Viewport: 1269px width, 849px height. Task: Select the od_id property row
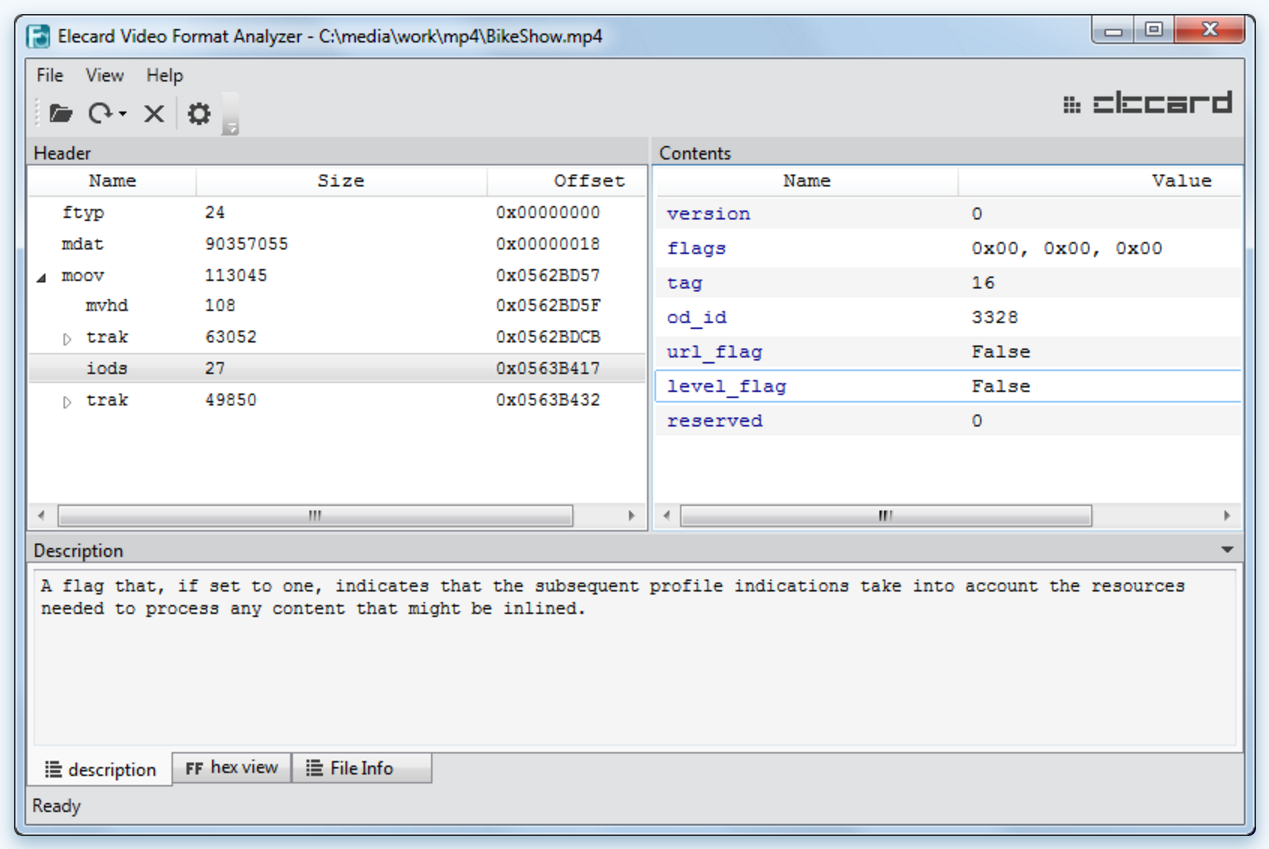click(x=948, y=317)
